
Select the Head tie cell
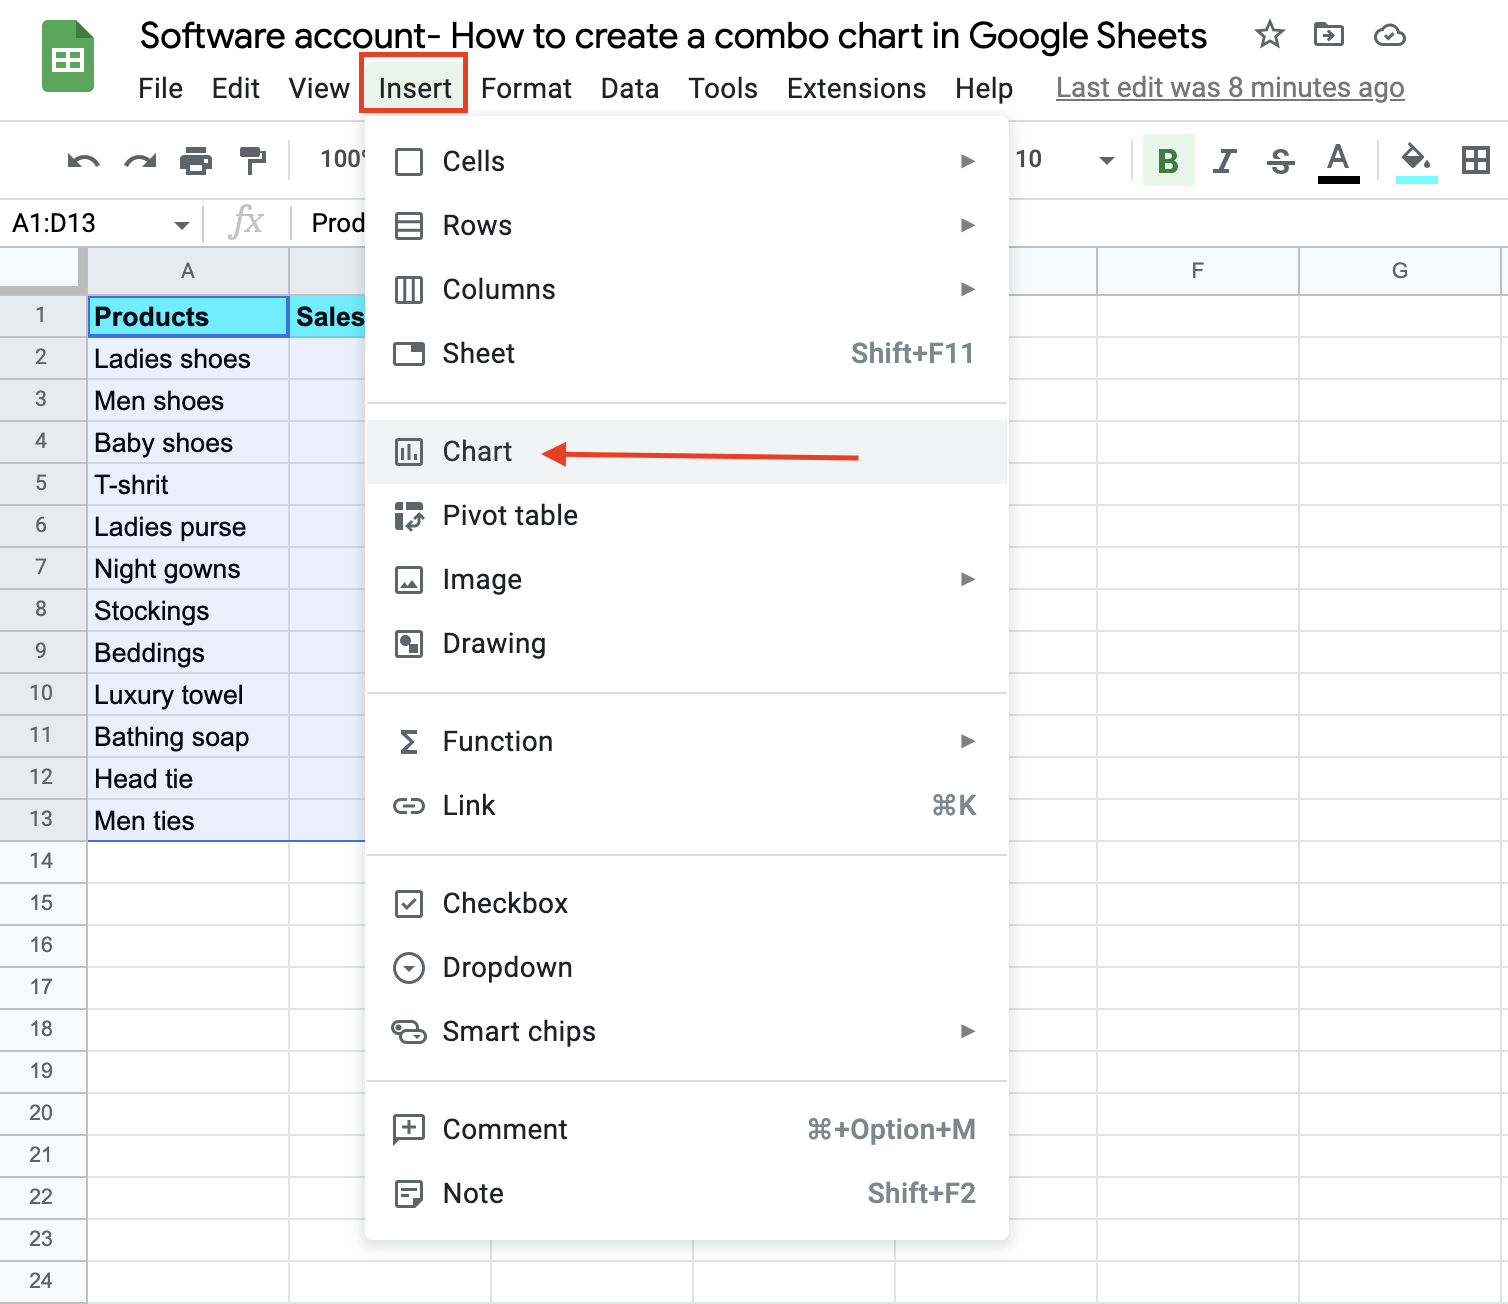188,778
